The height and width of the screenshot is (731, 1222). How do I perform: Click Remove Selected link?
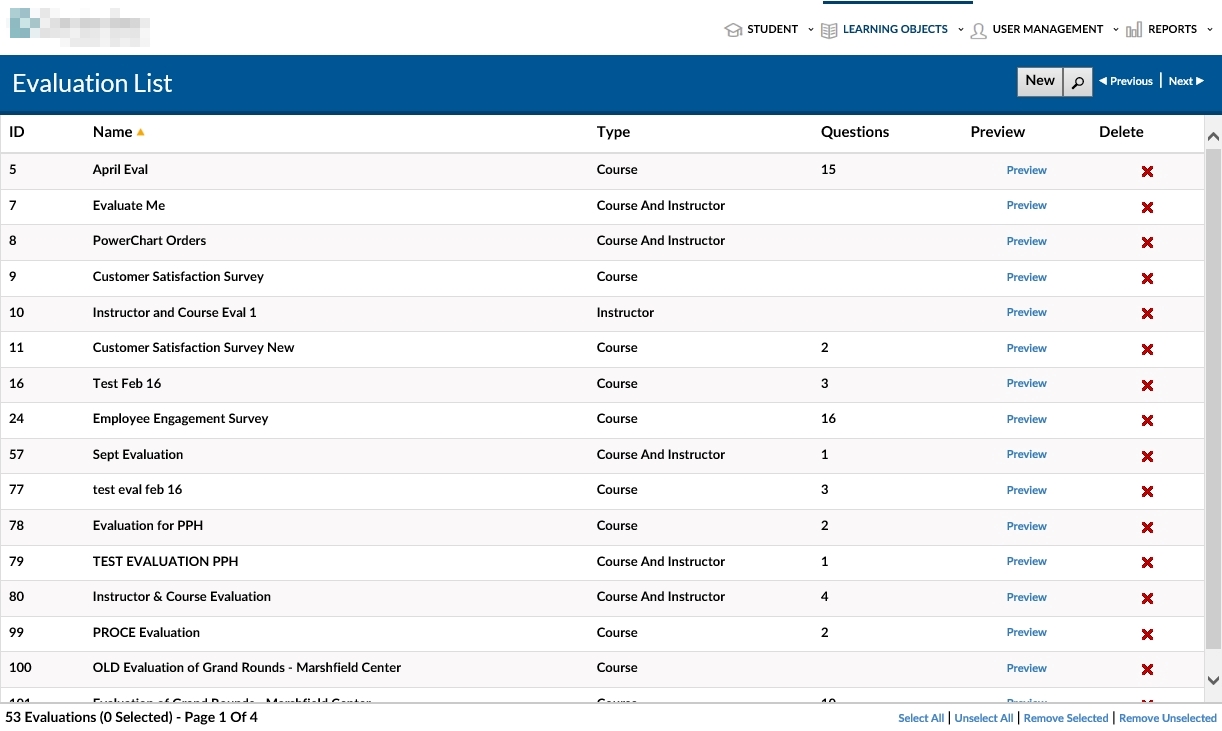tap(1066, 718)
